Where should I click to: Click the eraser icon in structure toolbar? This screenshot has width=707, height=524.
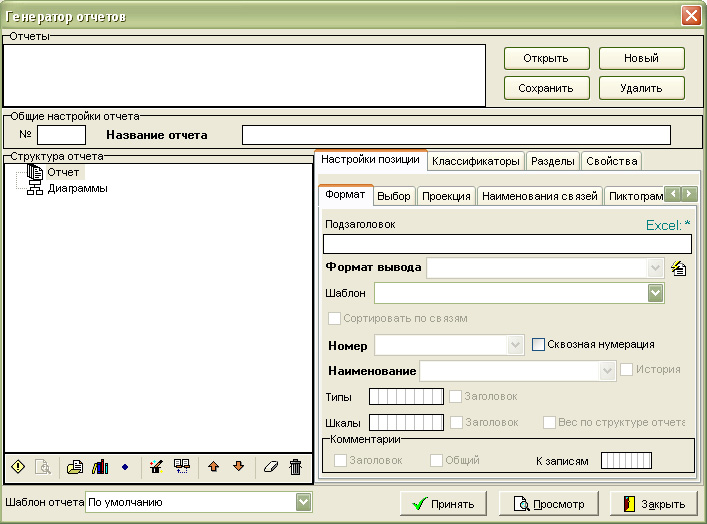(x=271, y=467)
